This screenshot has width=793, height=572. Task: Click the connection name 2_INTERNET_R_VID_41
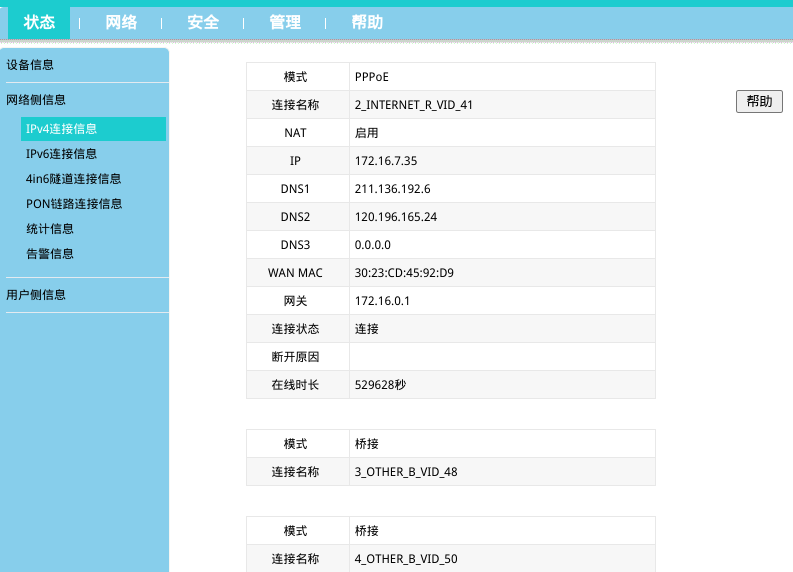coord(412,105)
